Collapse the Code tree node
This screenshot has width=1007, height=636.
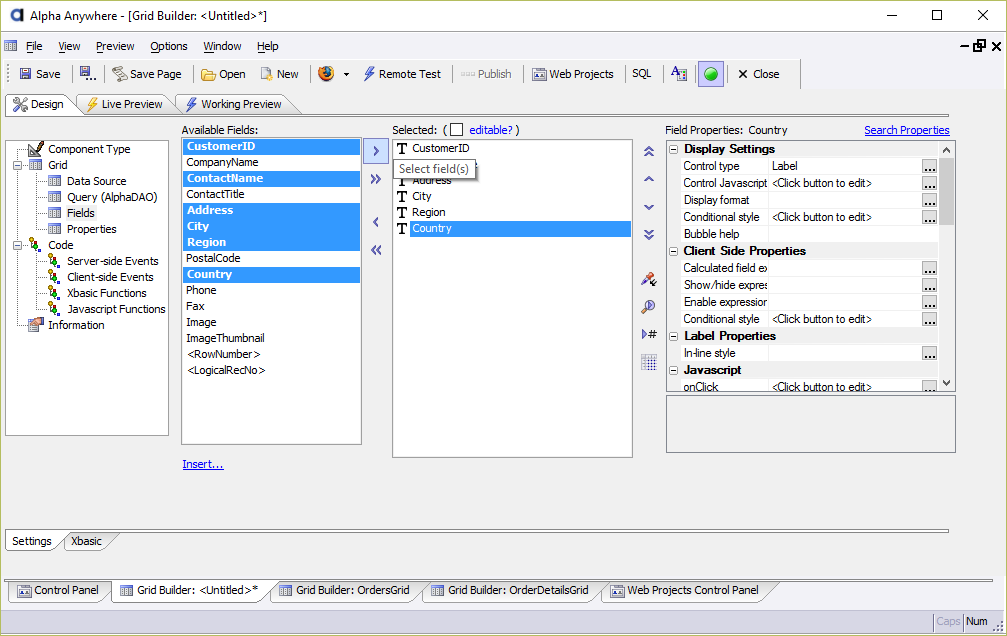tap(17, 245)
